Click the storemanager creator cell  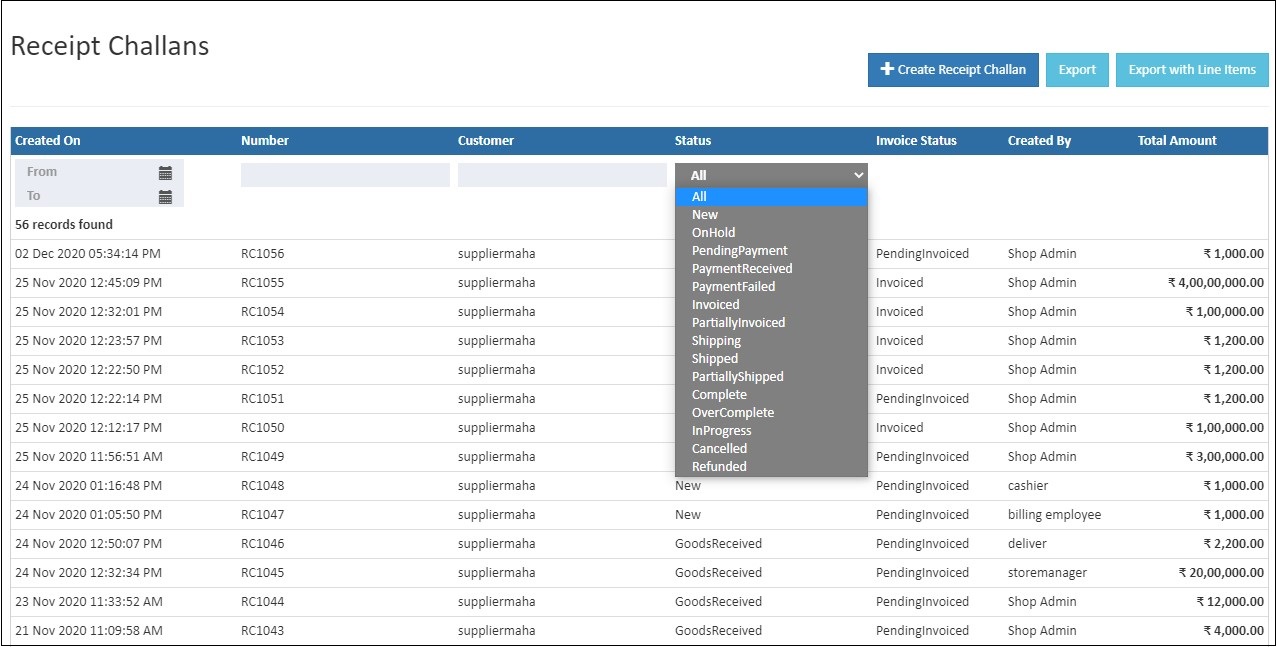1047,573
